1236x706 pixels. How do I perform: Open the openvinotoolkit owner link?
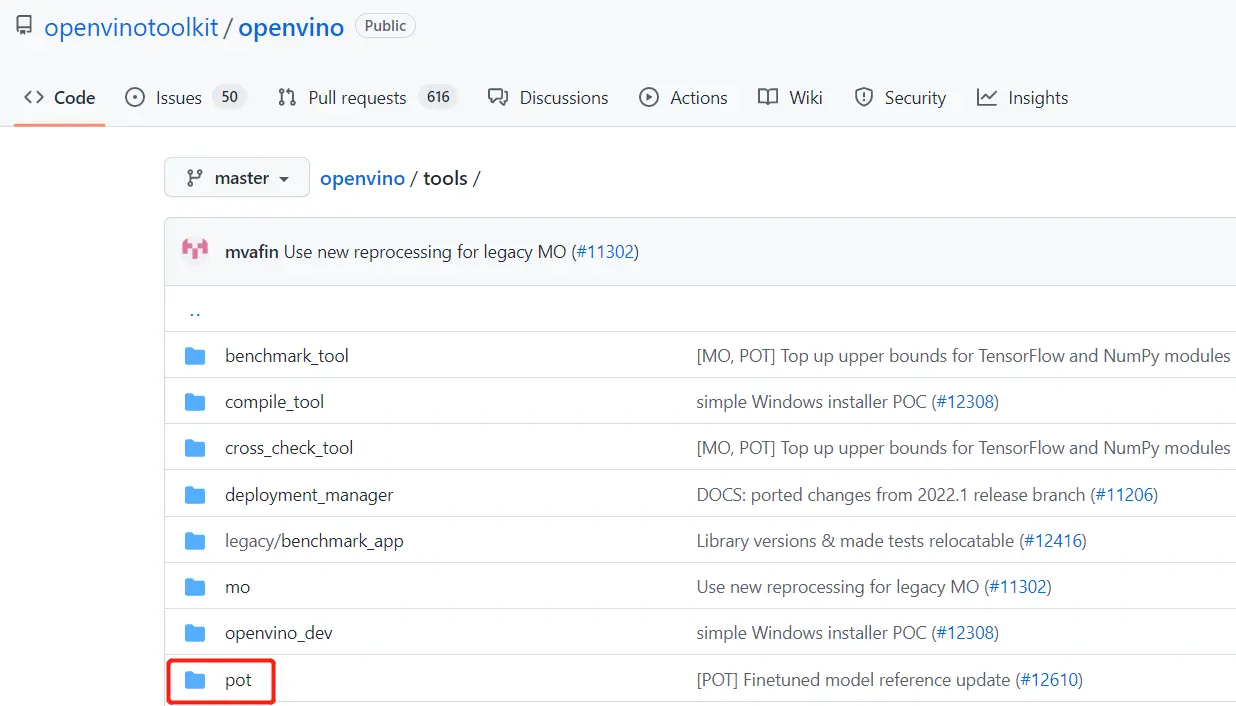[131, 27]
